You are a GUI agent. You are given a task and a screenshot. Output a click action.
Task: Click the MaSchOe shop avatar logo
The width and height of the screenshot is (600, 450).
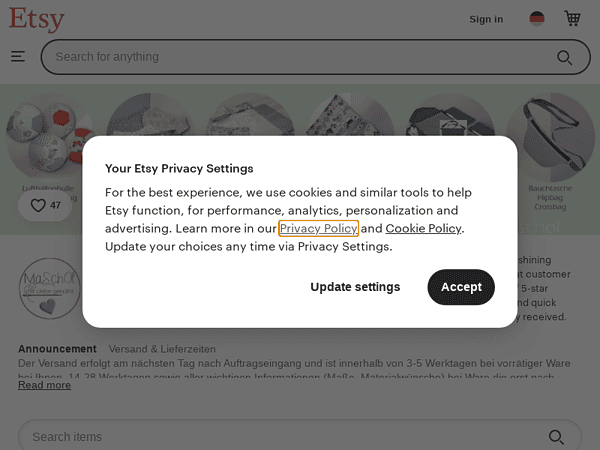[x=48, y=290]
